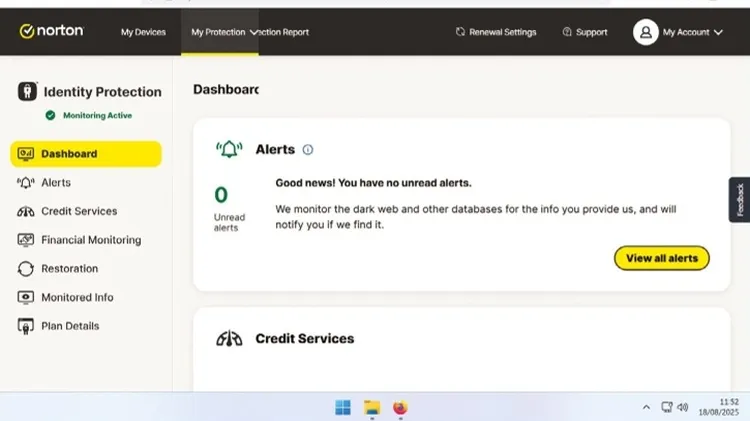
Task: Click the Norton logo in header
Action: coord(52,31)
